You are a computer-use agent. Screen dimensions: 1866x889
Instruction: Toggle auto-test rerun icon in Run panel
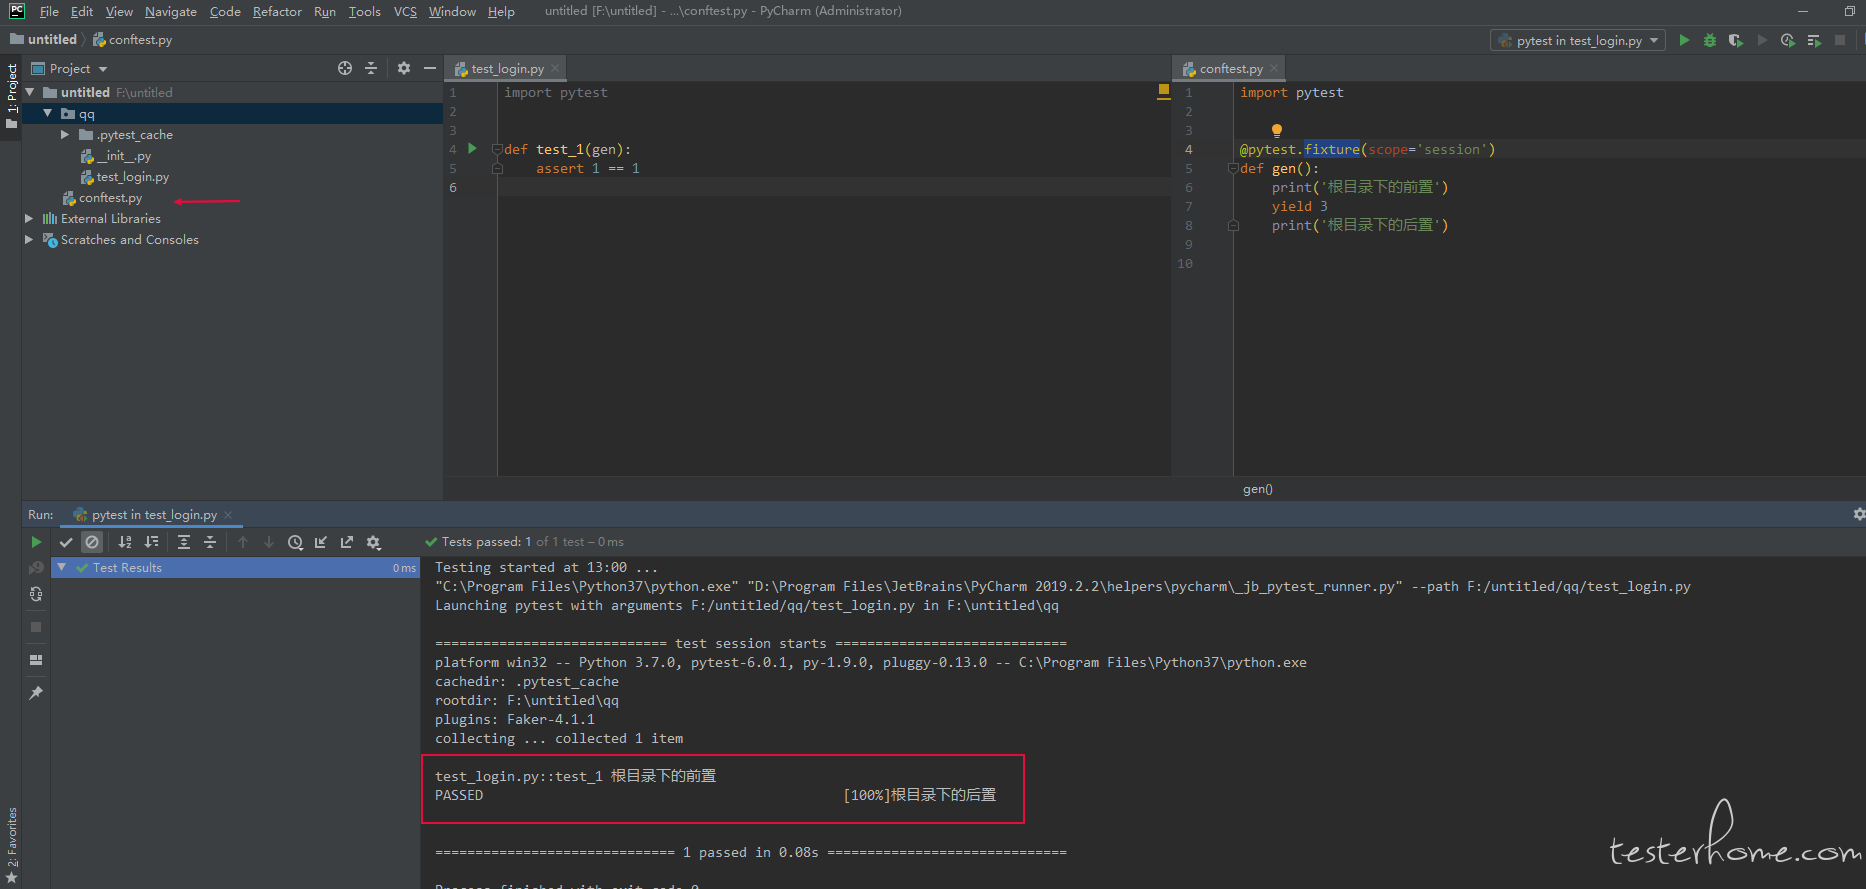36,594
